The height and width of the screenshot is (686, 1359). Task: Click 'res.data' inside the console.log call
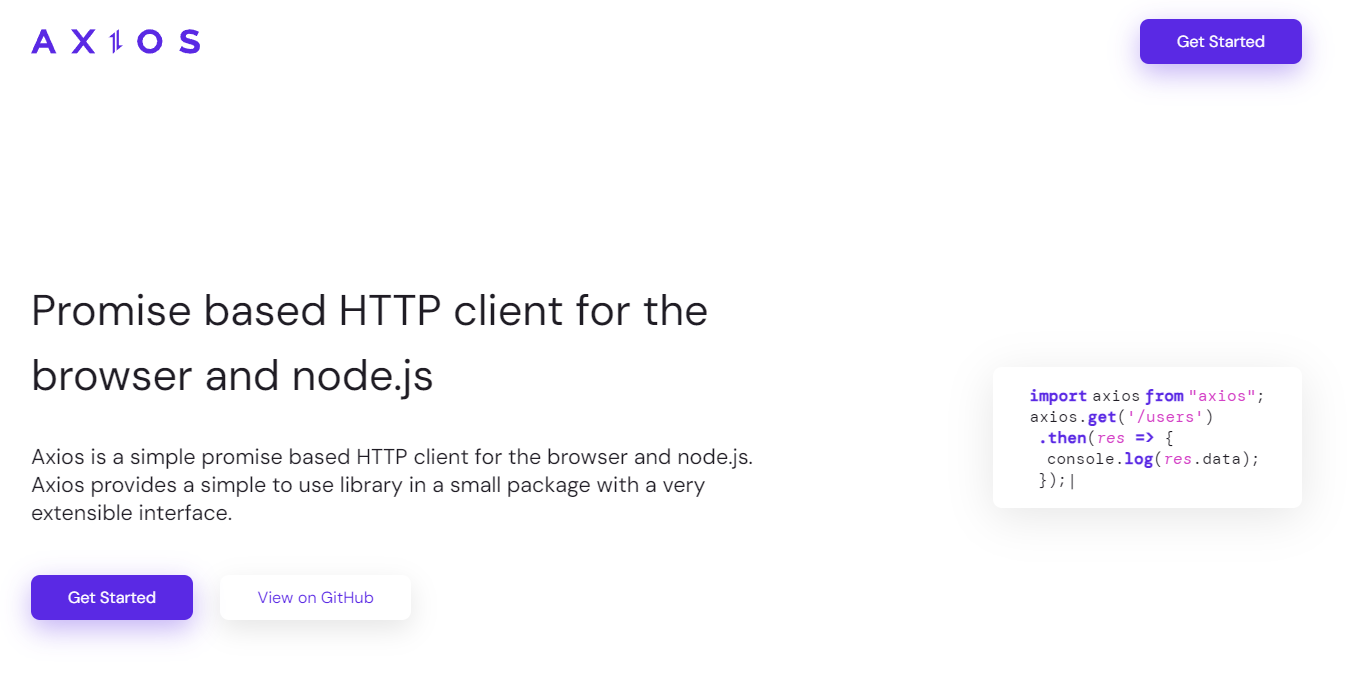pyautogui.click(x=1203, y=459)
